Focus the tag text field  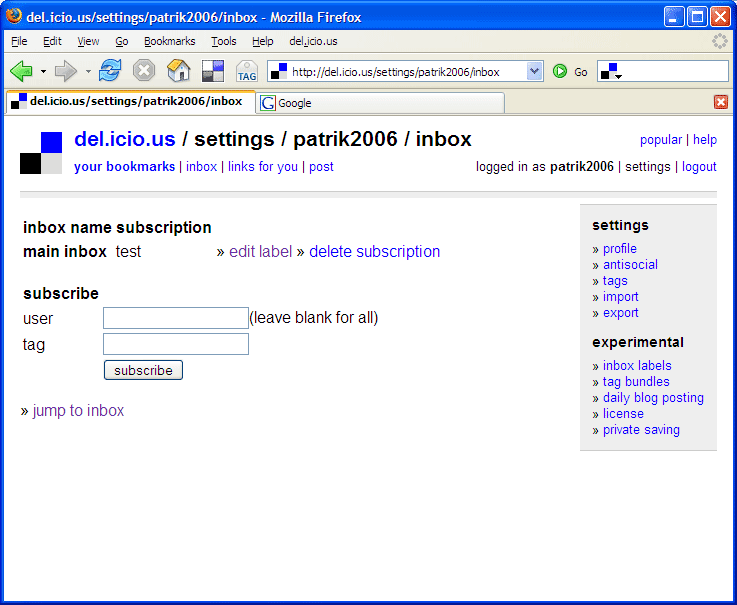[176, 344]
